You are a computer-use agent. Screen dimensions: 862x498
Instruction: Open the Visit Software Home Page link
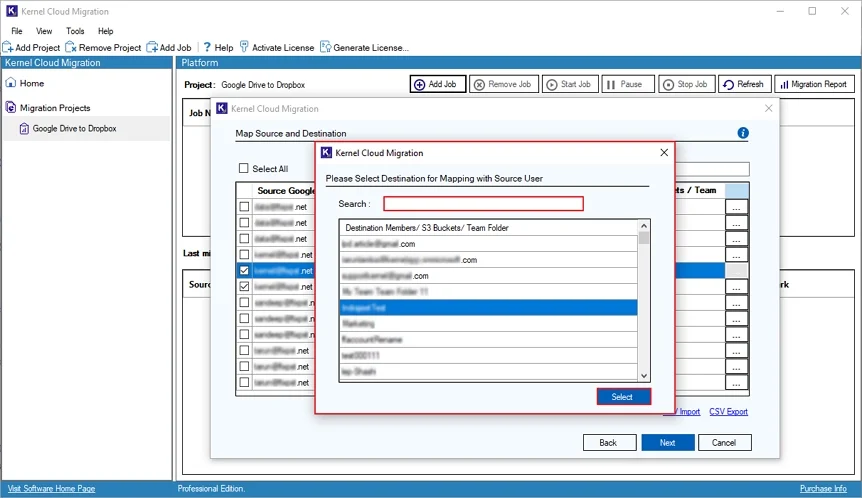[51, 489]
